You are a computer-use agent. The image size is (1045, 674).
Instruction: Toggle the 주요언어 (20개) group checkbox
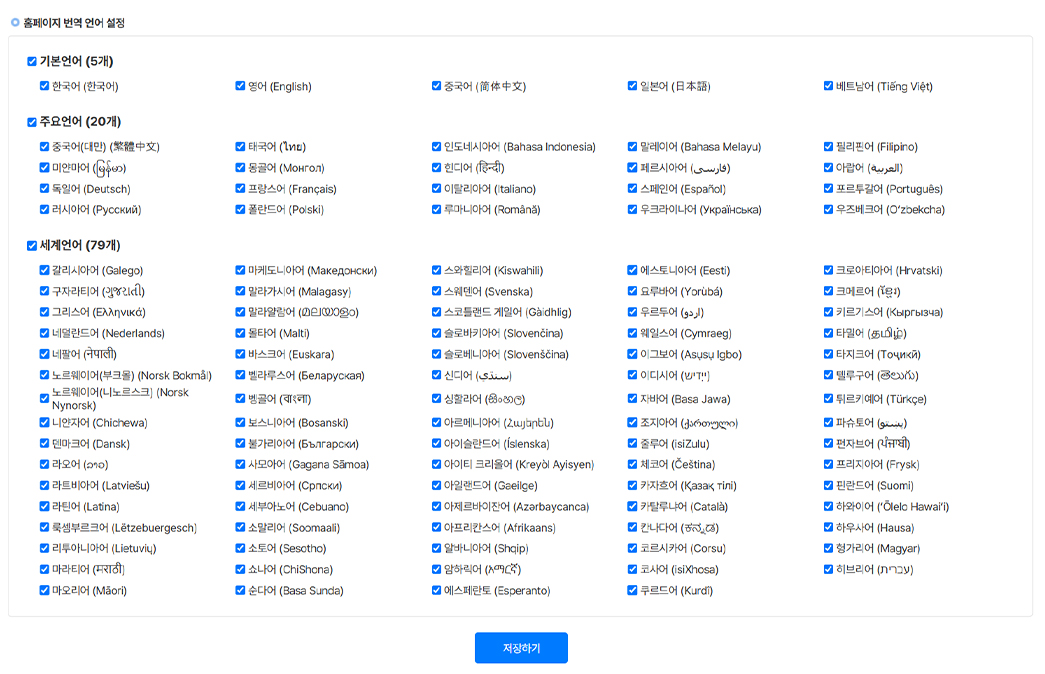(x=32, y=122)
